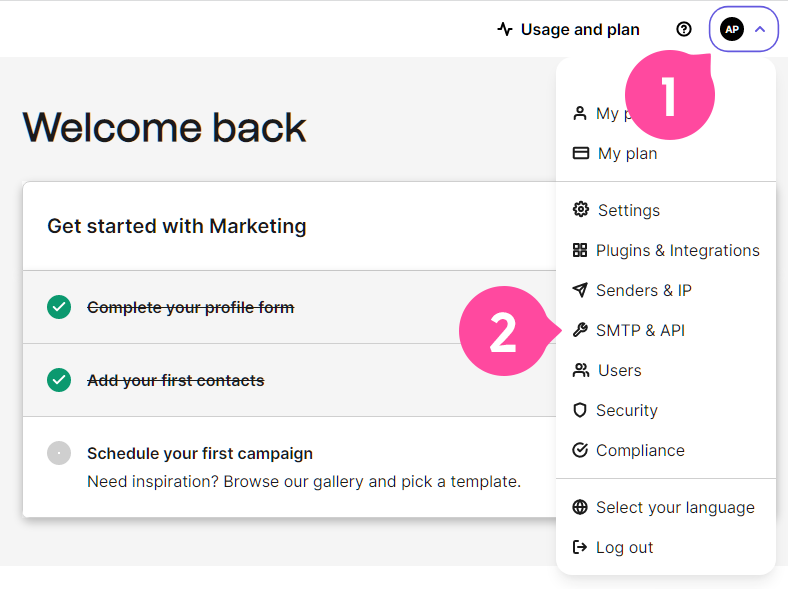Screen dimensions: 788x589
Task: Collapse the account menu chevron
Action: point(760,30)
